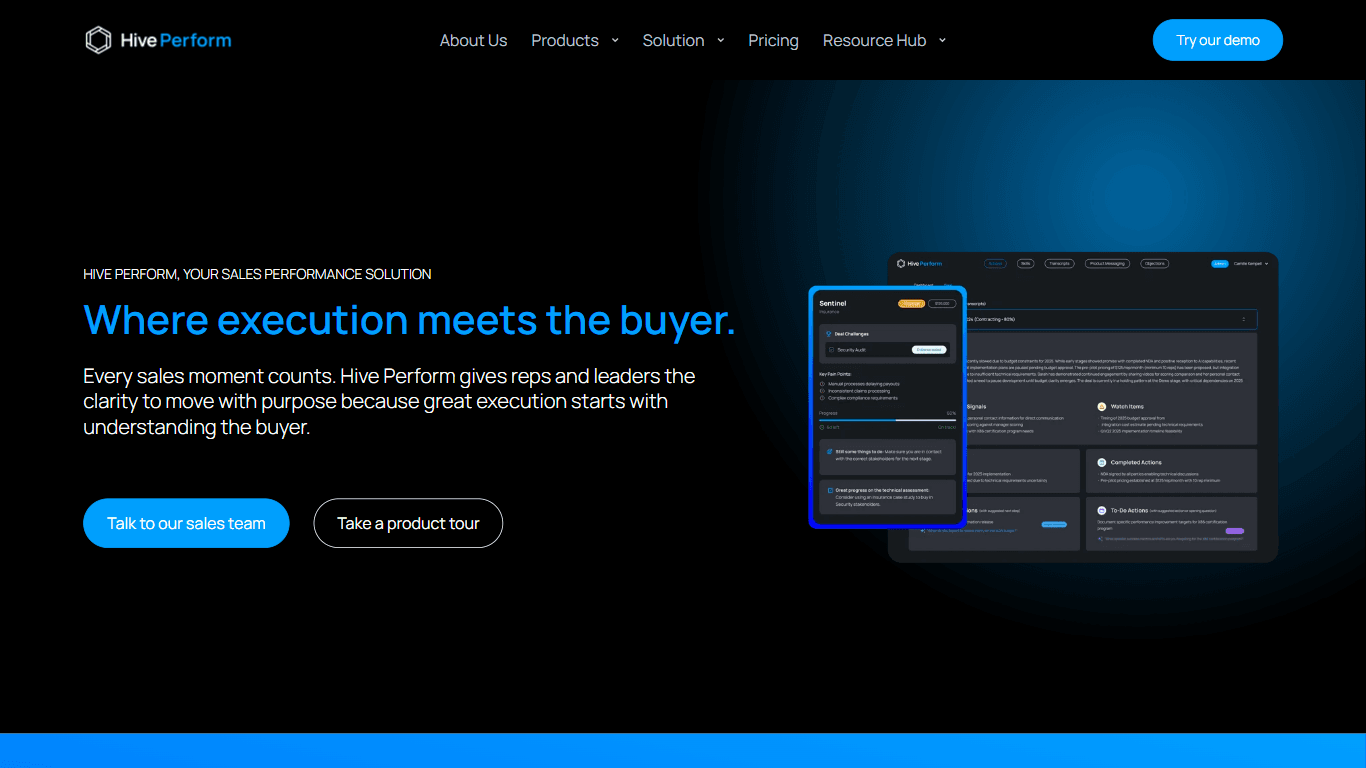Open the Camille user dropdown in preview

point(1251,264)
